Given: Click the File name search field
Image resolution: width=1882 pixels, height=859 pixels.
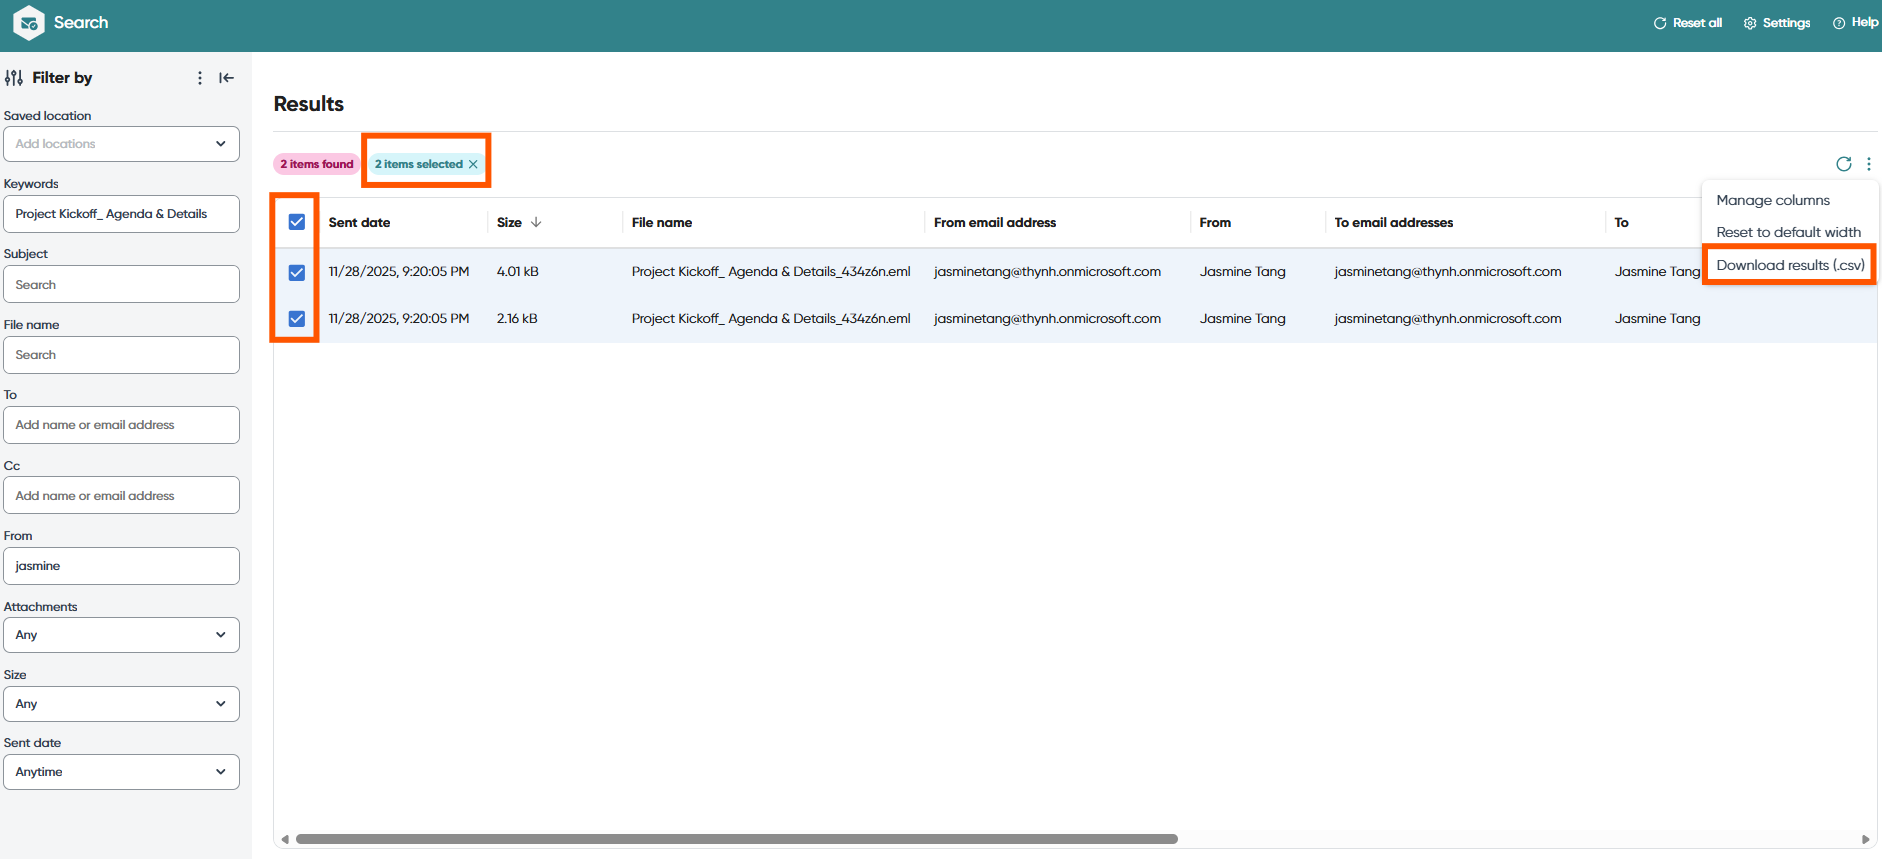Looking at the screenshot, I should pos(121,355).
